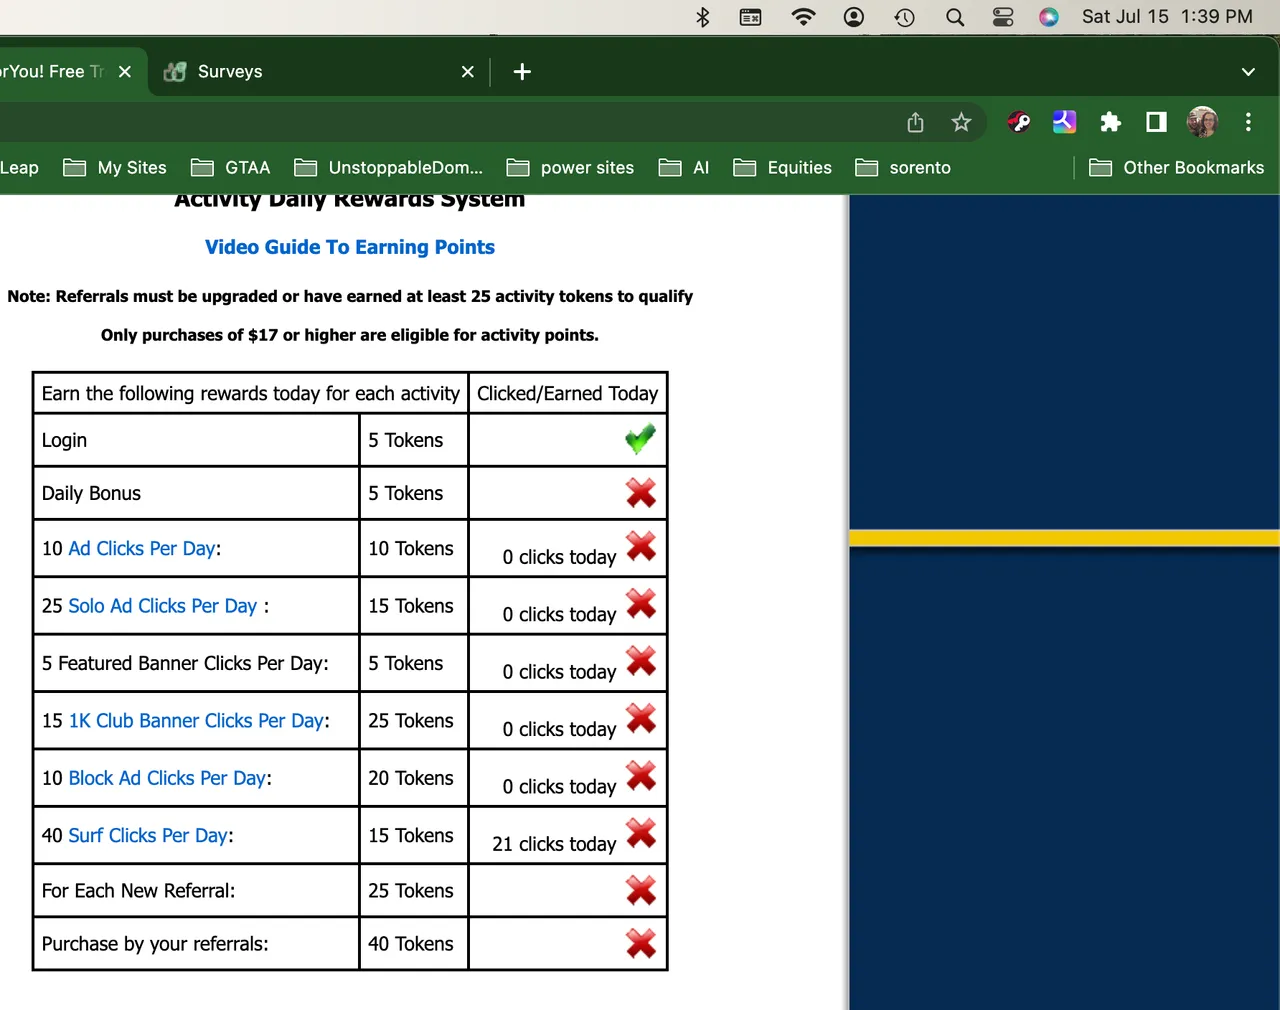Launch Siri from the menu bar
Viewport: 1280px width, 1010px height.
click(x=1049, y=17)
